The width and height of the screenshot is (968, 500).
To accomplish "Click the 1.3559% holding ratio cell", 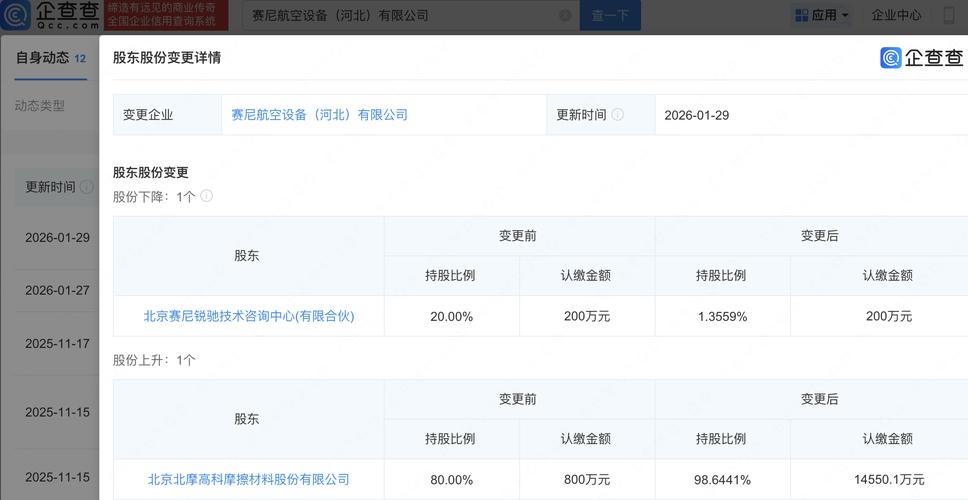I will (722, 317).
